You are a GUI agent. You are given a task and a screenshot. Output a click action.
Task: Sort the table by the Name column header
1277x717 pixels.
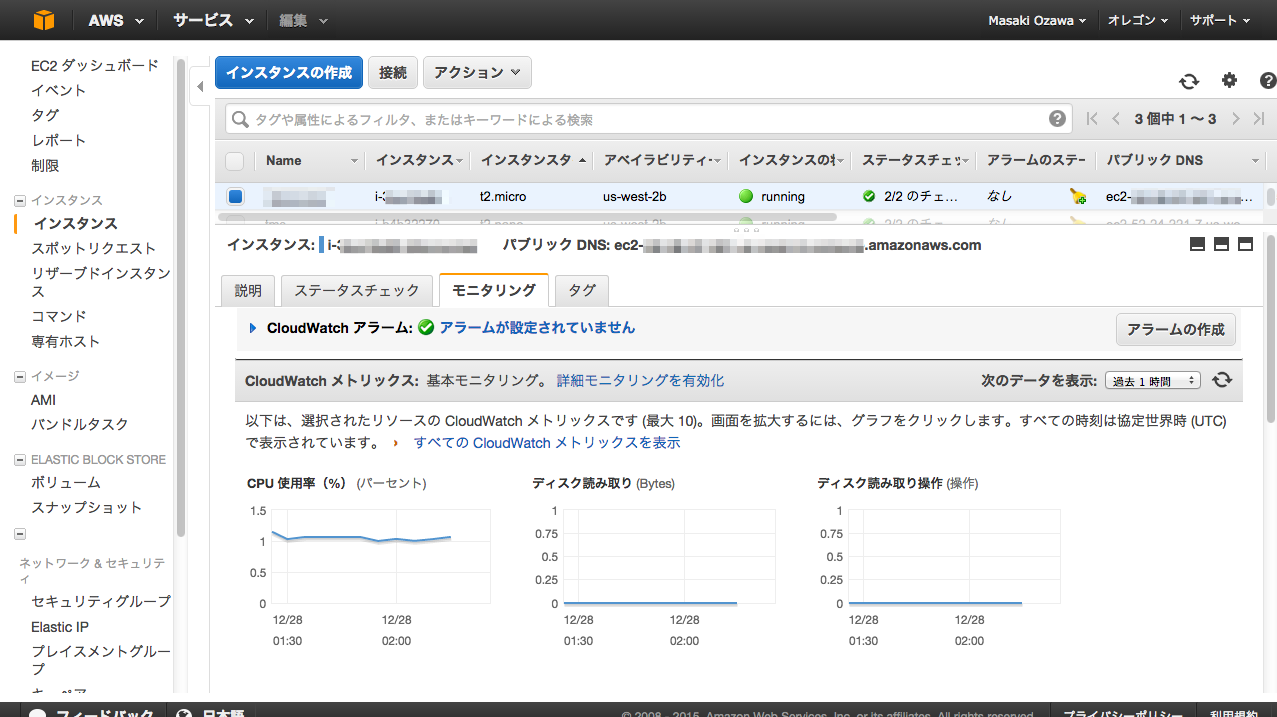pos(310,160)
